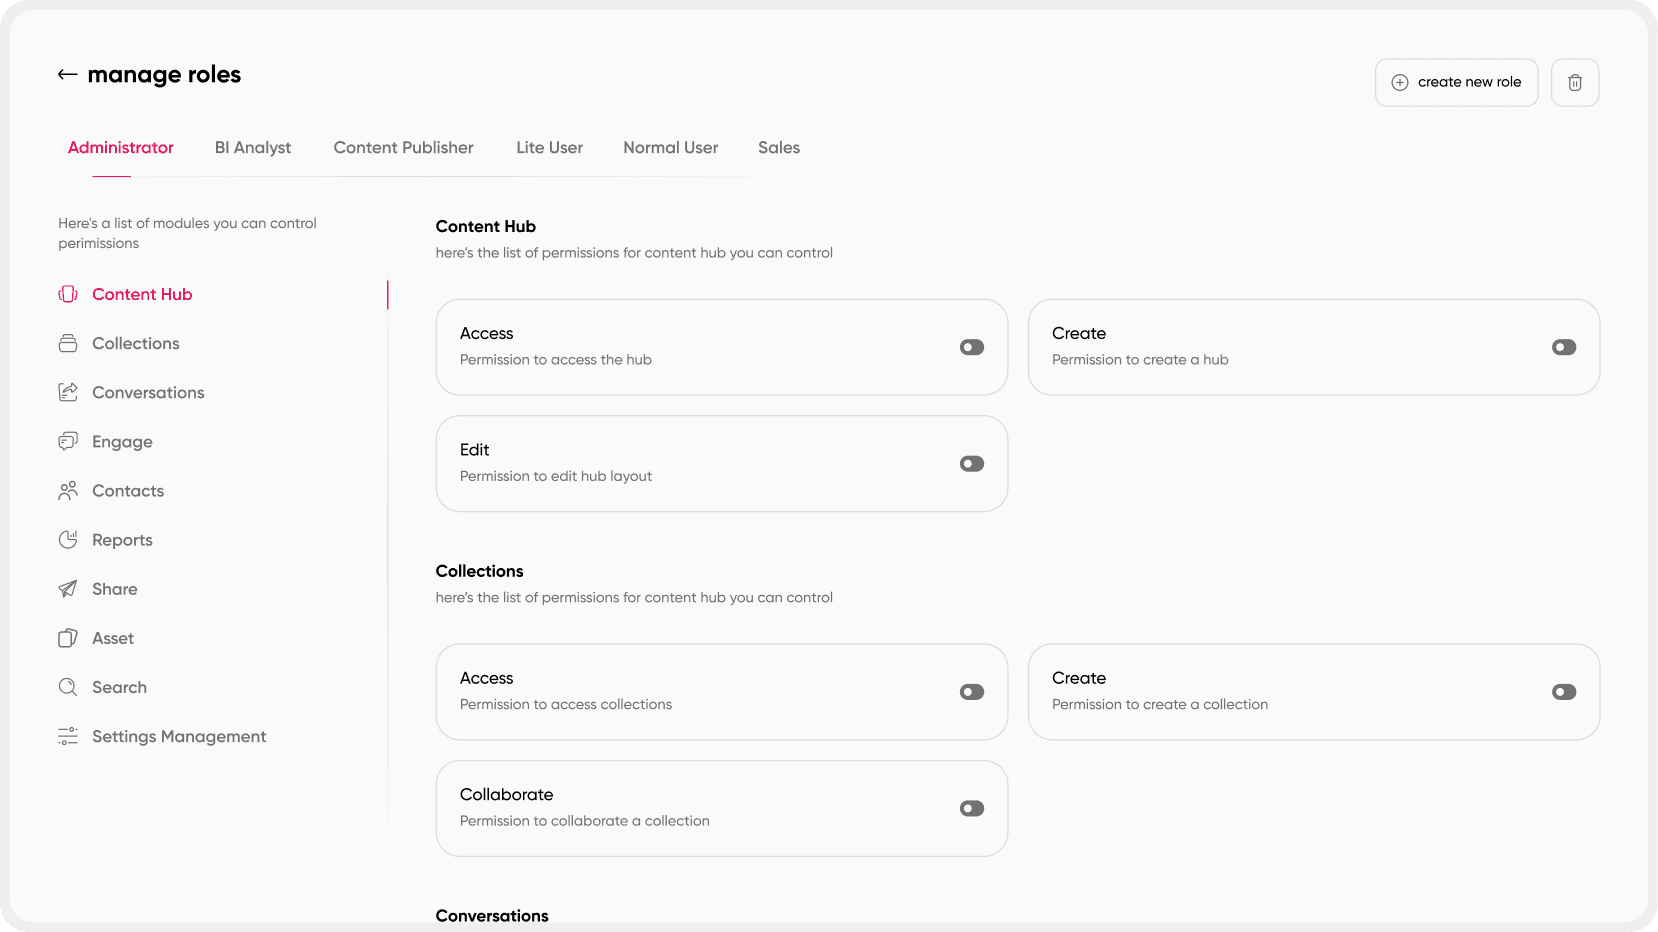Click the Contacts people icon
This screenshot has height=932, width=1658.
point(68,490)
